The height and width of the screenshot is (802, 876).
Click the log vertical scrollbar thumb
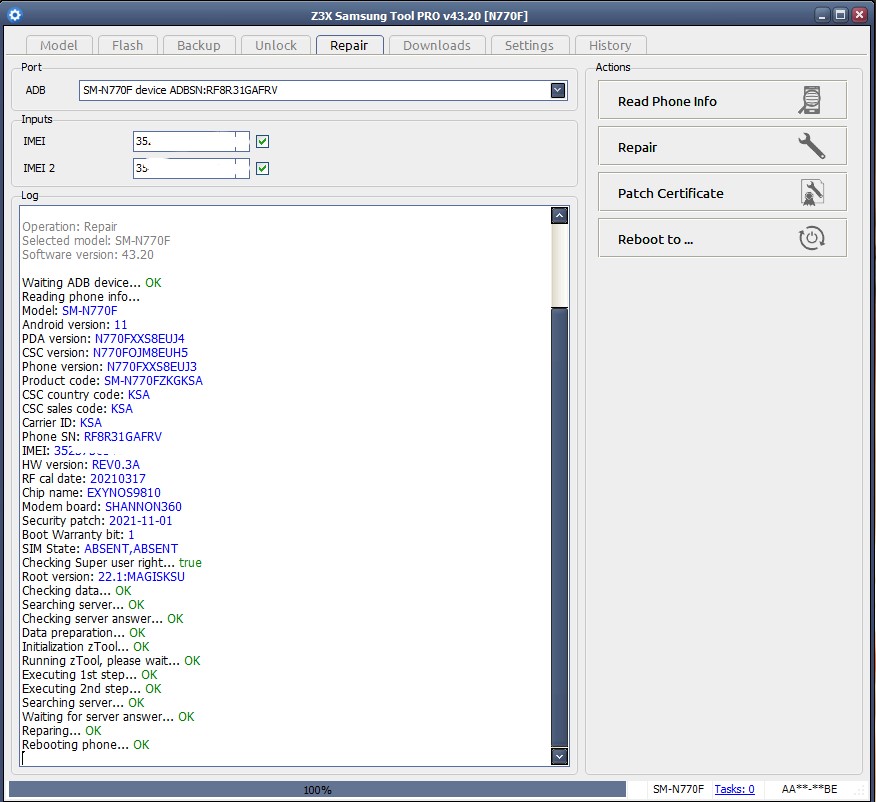559,527
